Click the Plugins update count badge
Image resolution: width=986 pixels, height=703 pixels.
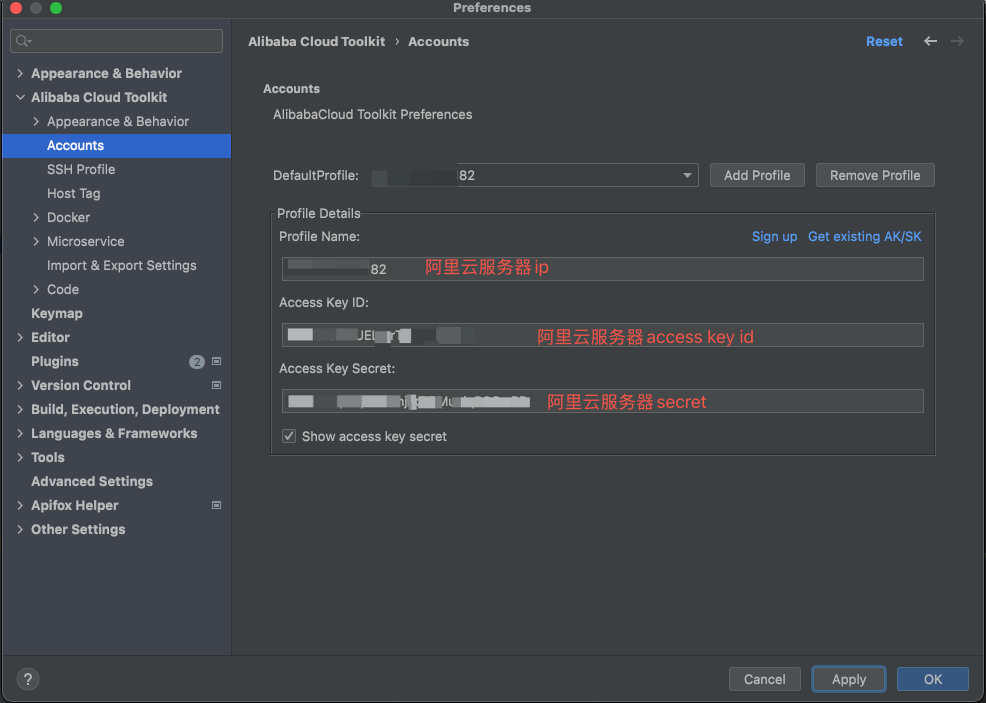[197, 362]
